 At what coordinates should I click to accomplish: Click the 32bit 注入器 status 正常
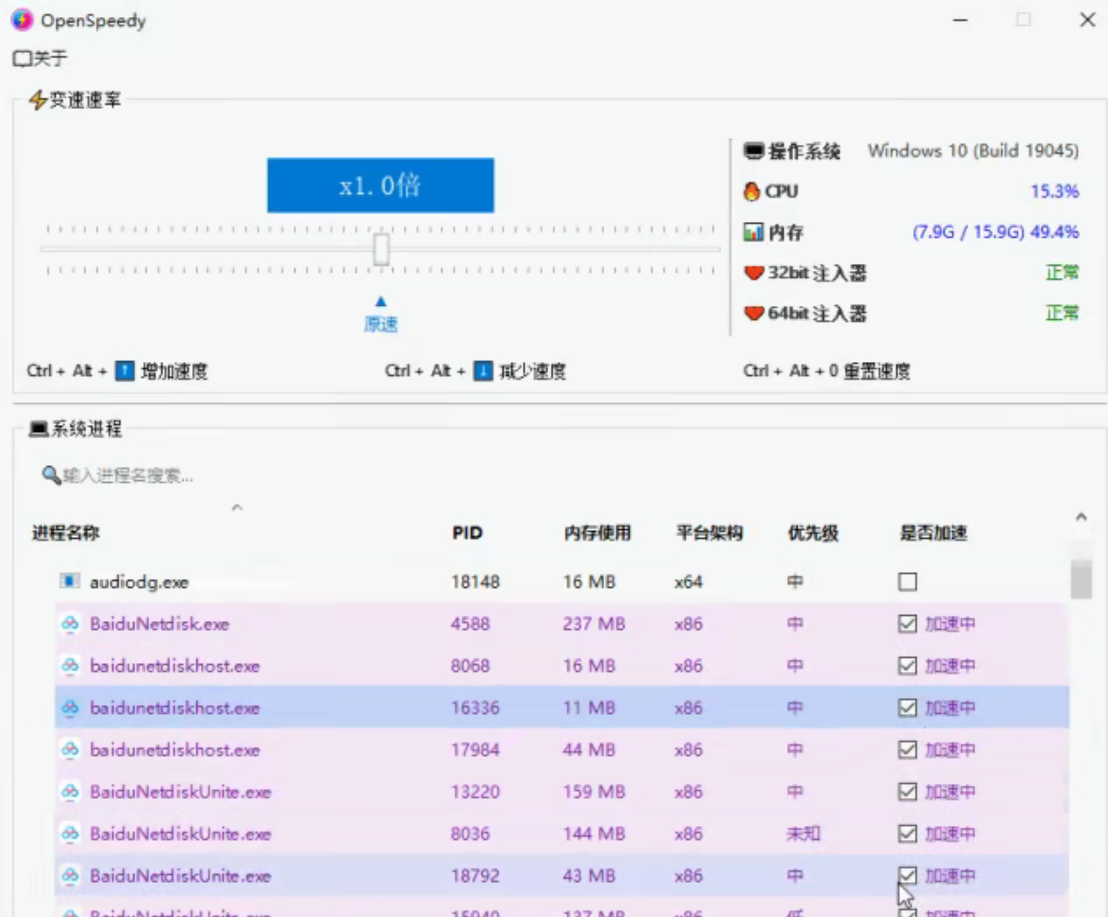pos(1062,272)
